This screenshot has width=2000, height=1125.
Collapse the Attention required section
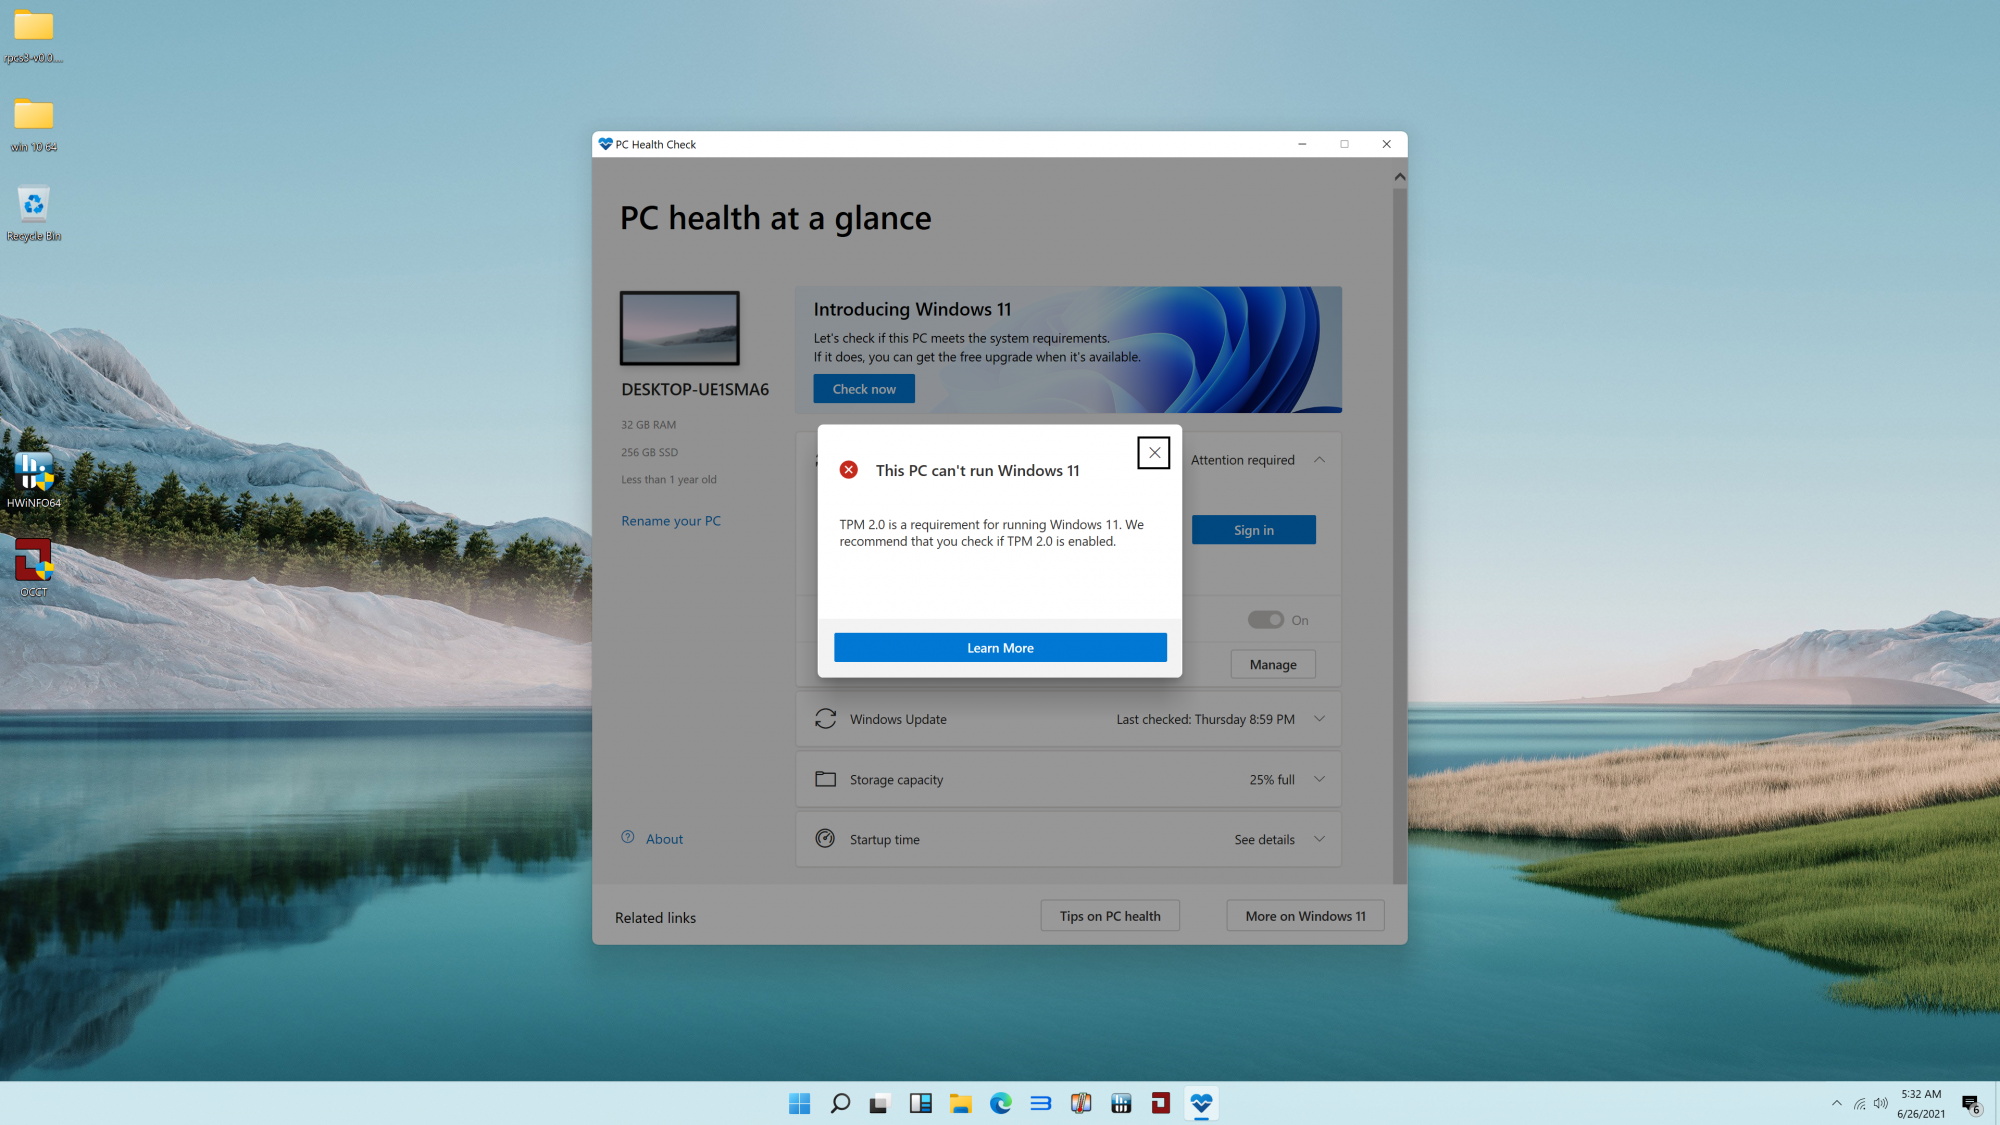point(1319,459)
